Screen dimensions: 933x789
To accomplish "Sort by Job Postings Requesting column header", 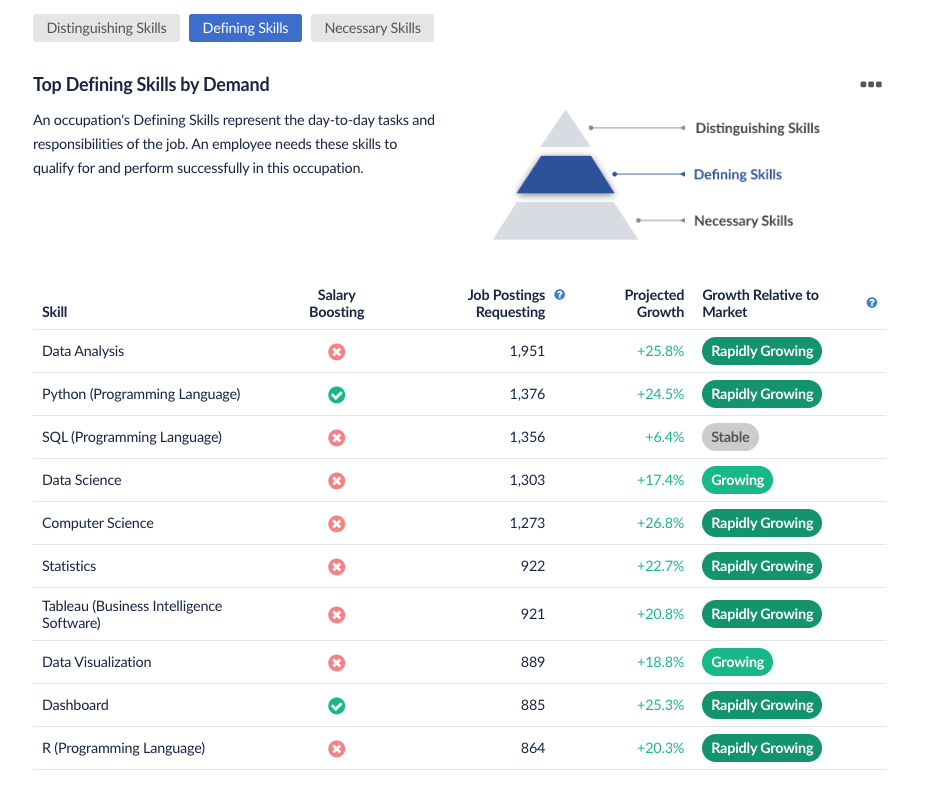I will point(506,303).
